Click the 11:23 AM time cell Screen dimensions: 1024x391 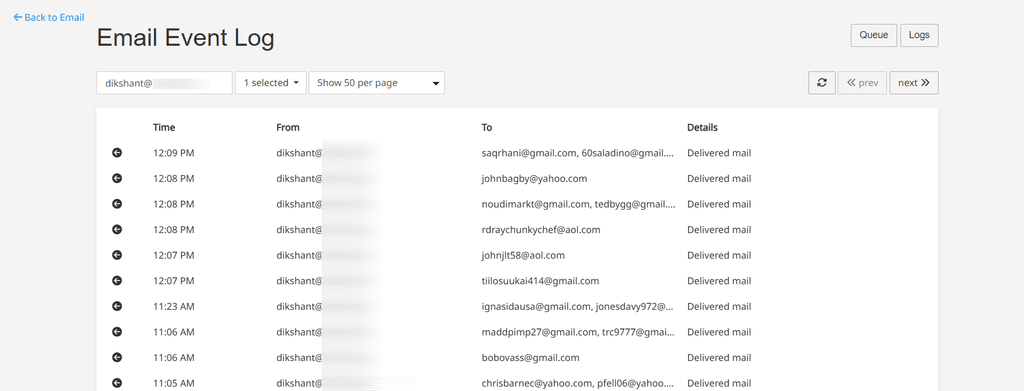point(174,306)
